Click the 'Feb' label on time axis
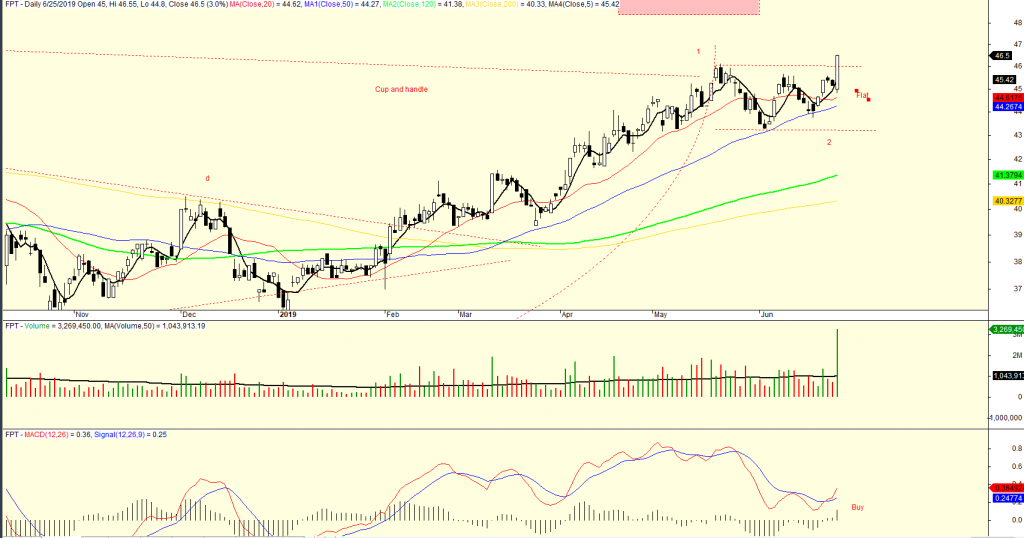 point(393,314)
